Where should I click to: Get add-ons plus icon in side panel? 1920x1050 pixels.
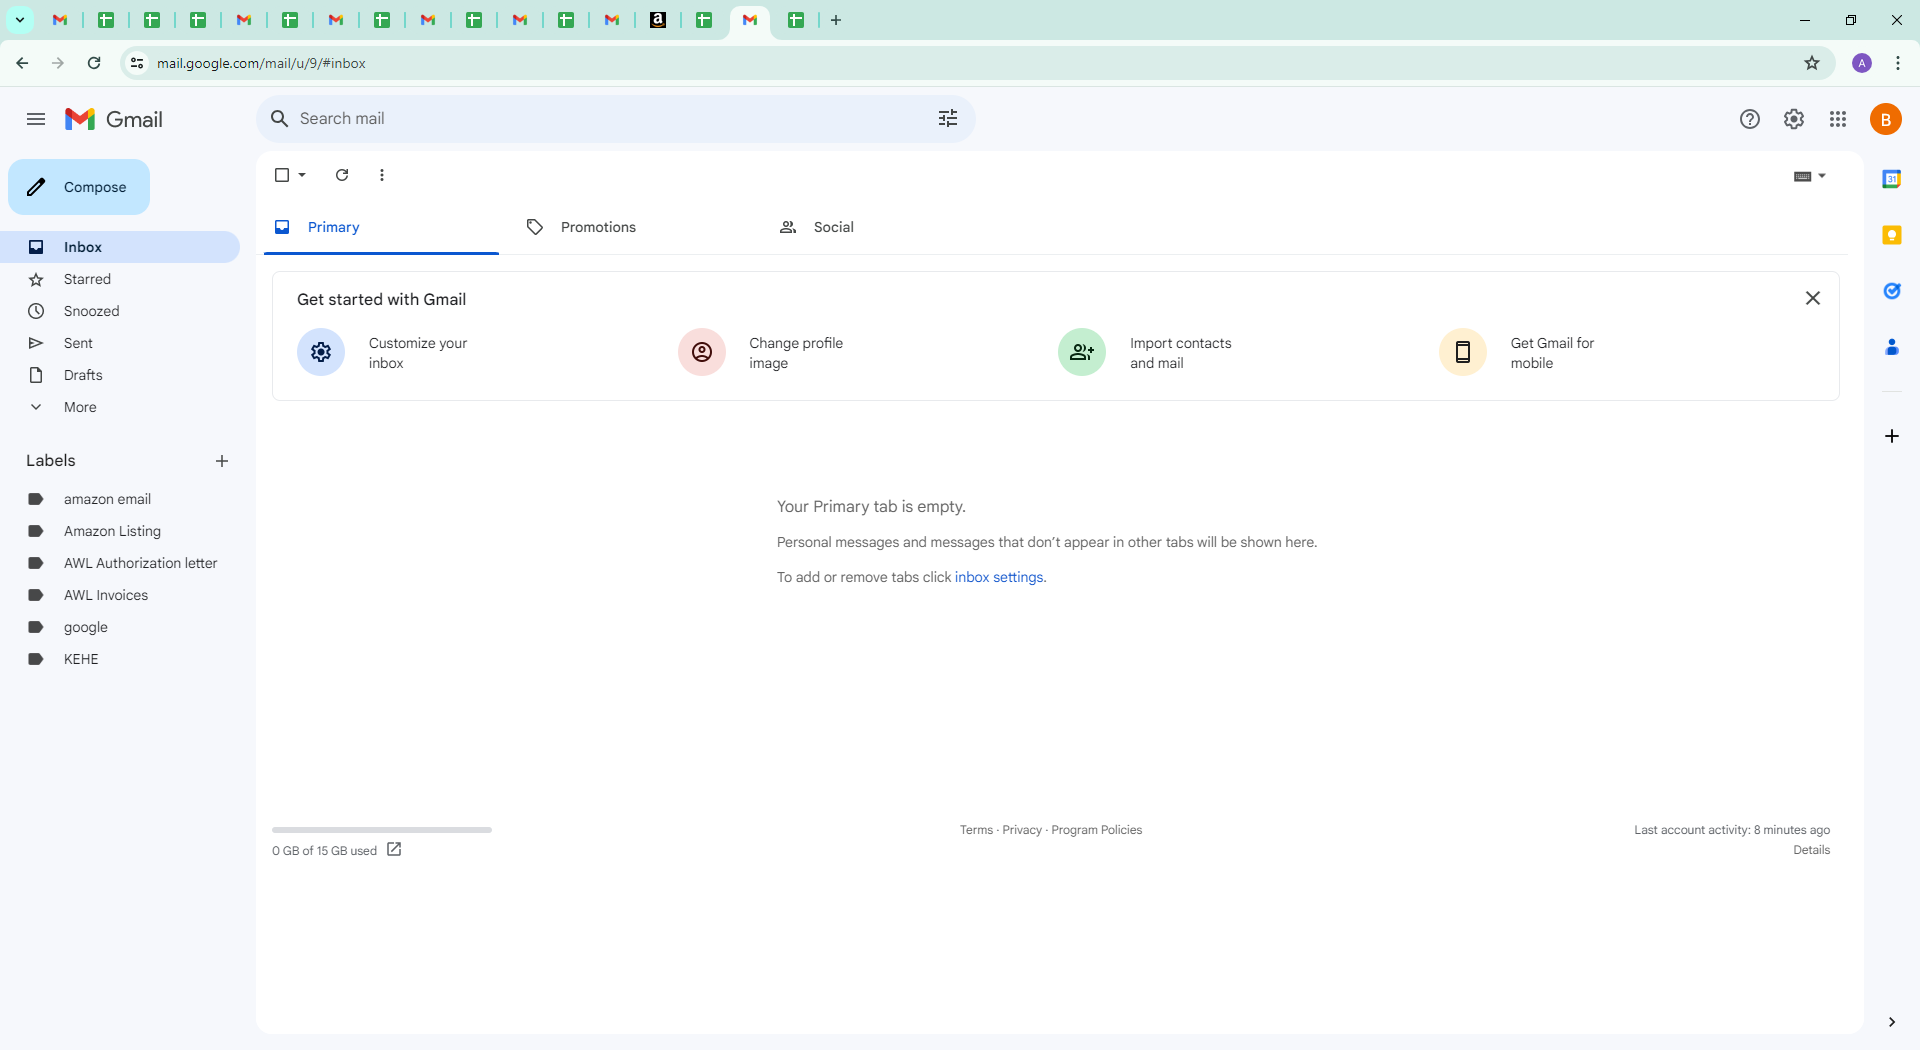click(1892, 436)
